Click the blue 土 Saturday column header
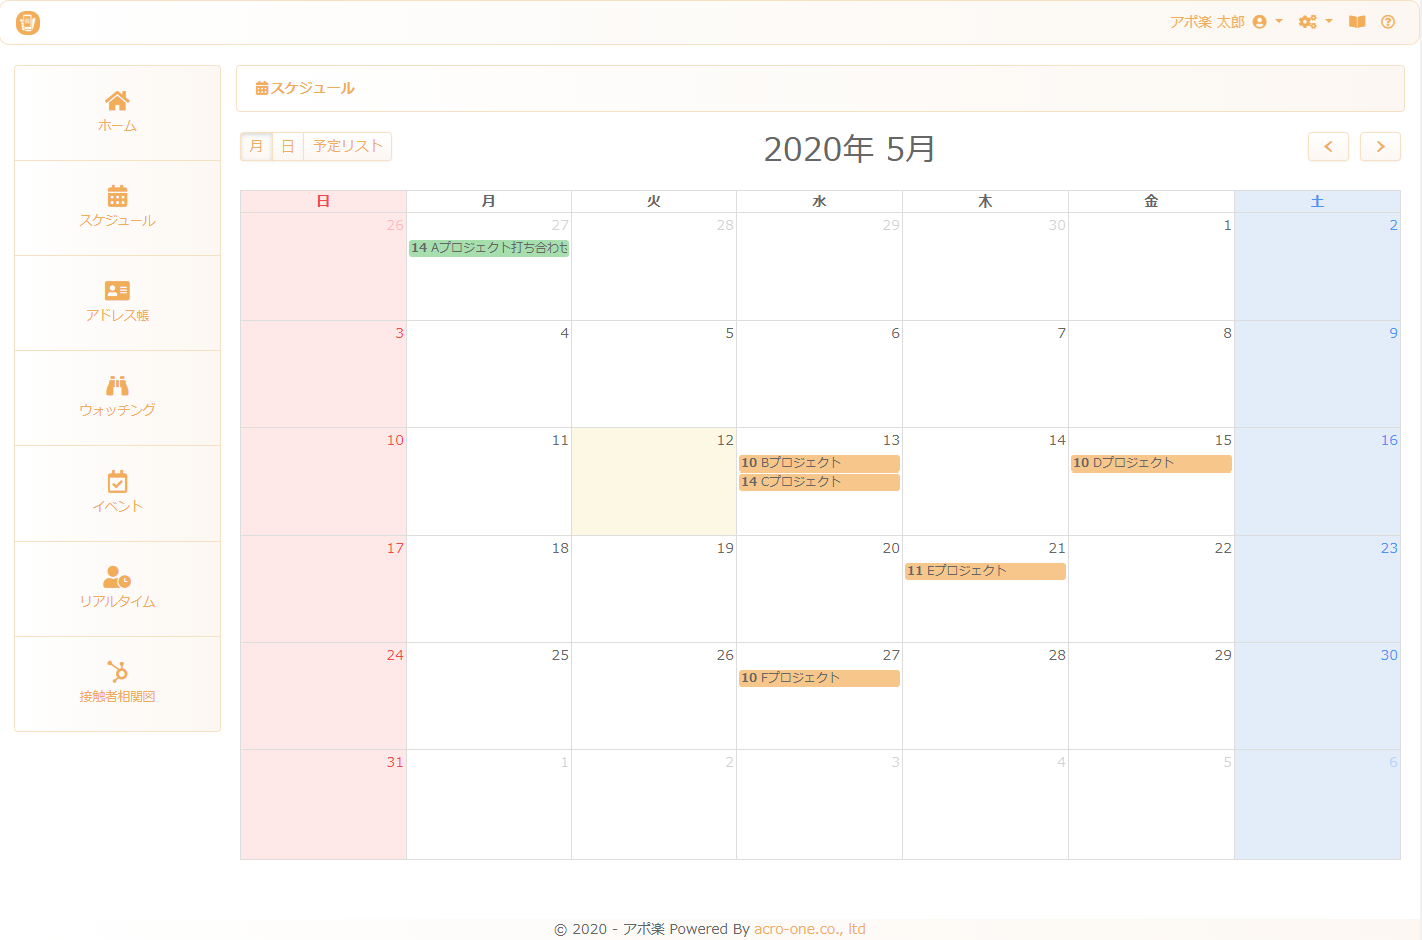The height and width of the screenshot is (940, 1422). [x=1317, y=201]
